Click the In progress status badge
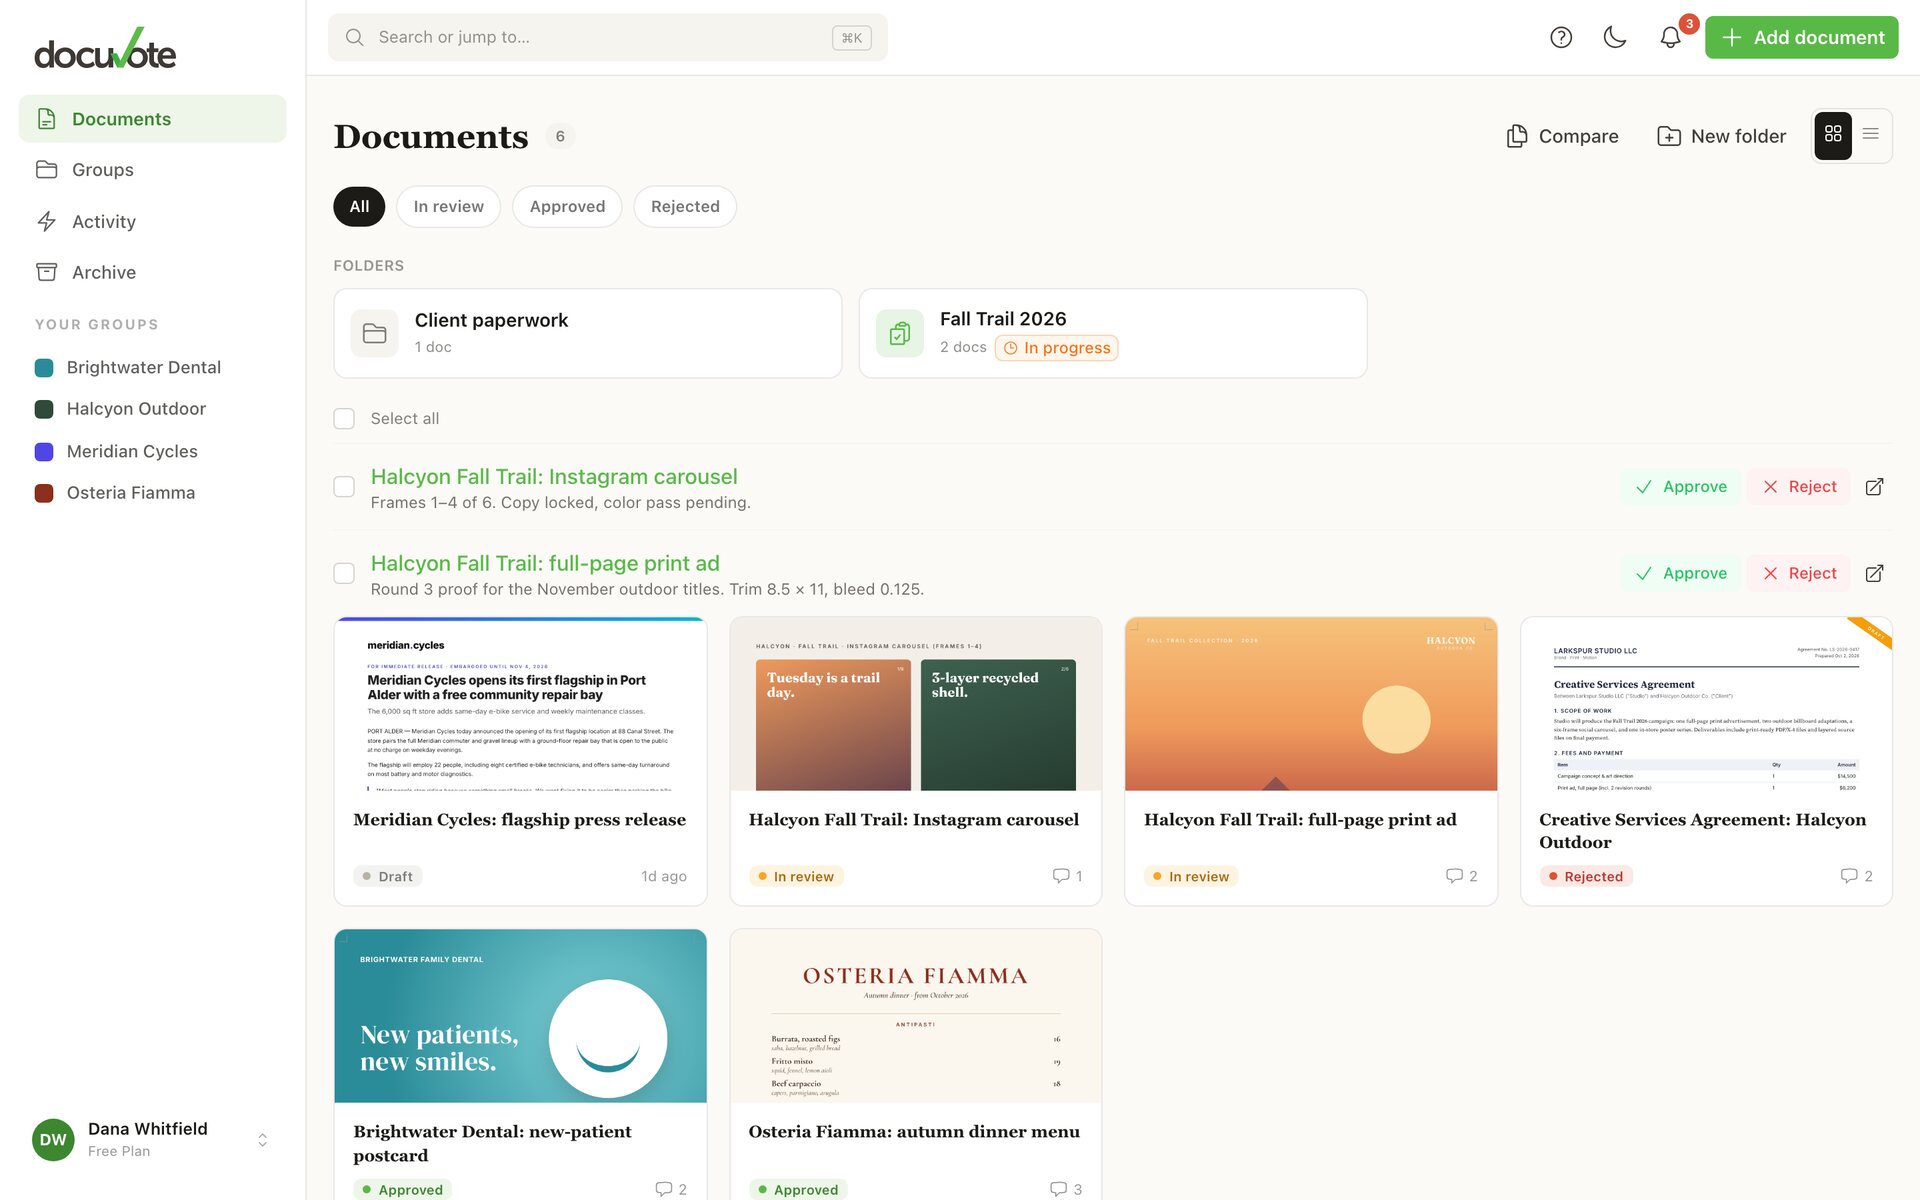Screen dimensions: 1920x1200 [x=1056, y=348]
